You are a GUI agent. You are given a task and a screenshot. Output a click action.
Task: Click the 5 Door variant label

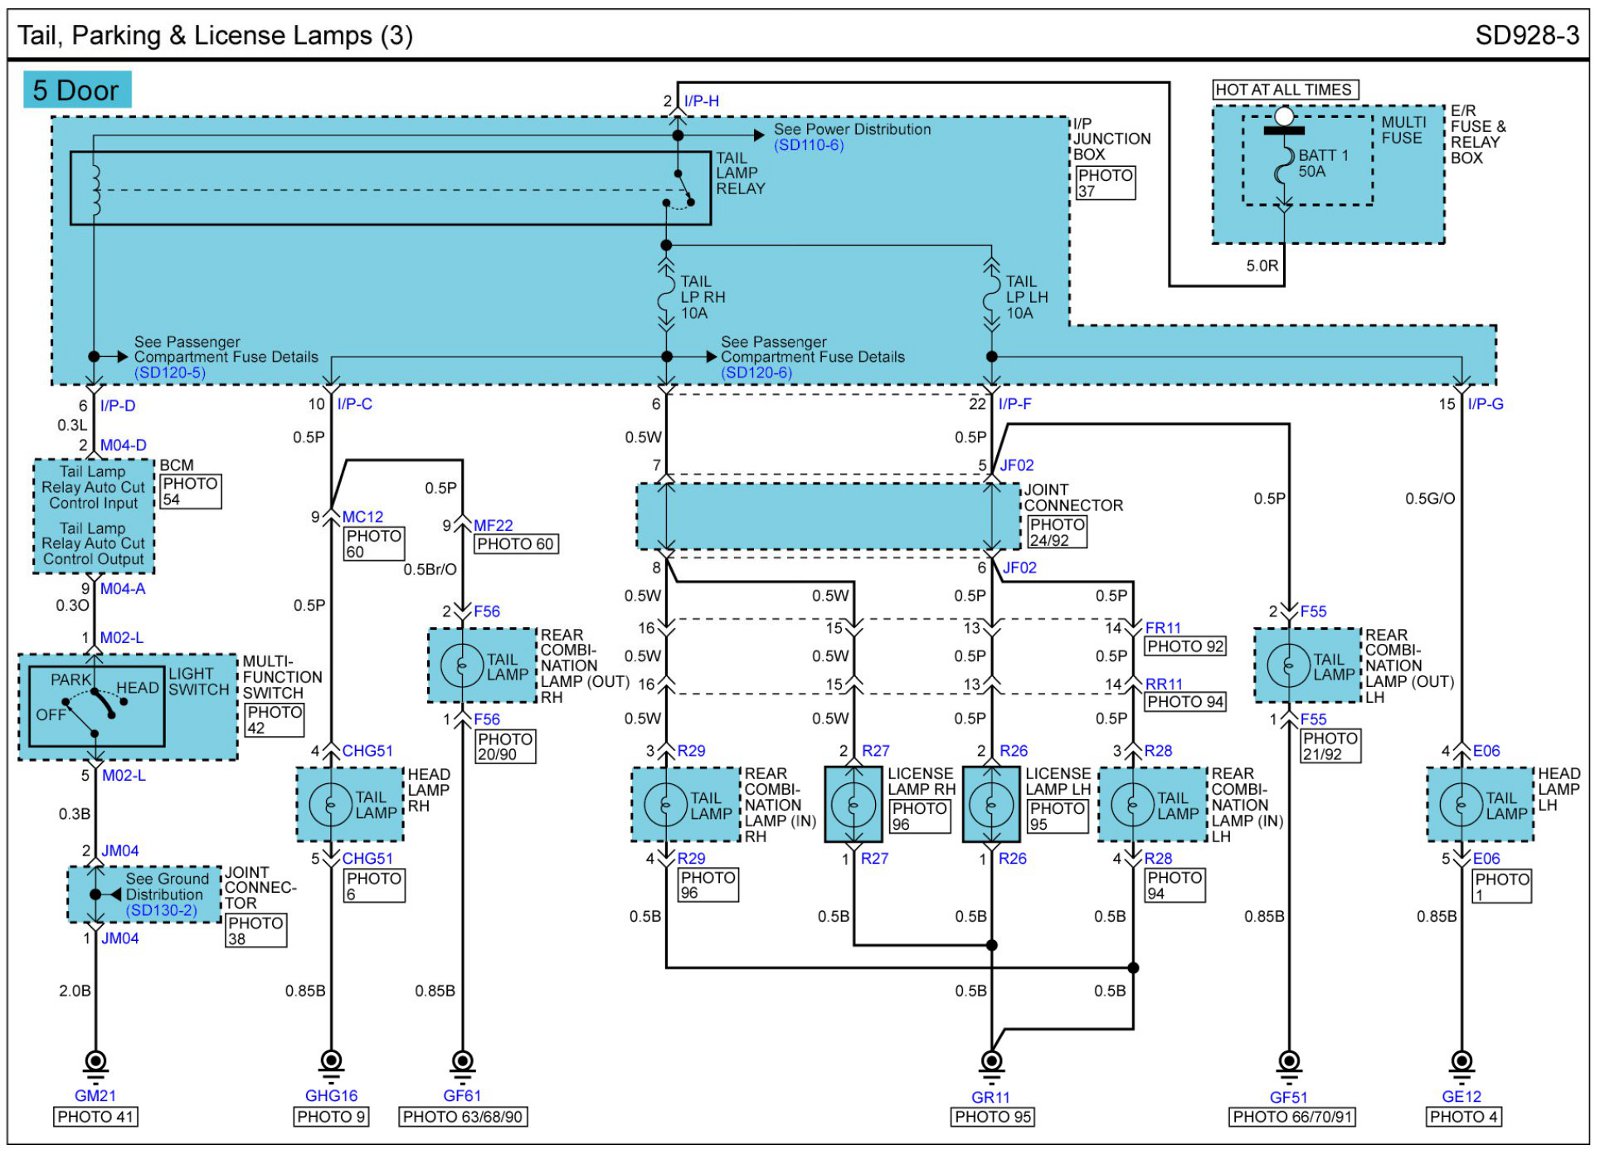pyautogui.click(x=76, y=90)
